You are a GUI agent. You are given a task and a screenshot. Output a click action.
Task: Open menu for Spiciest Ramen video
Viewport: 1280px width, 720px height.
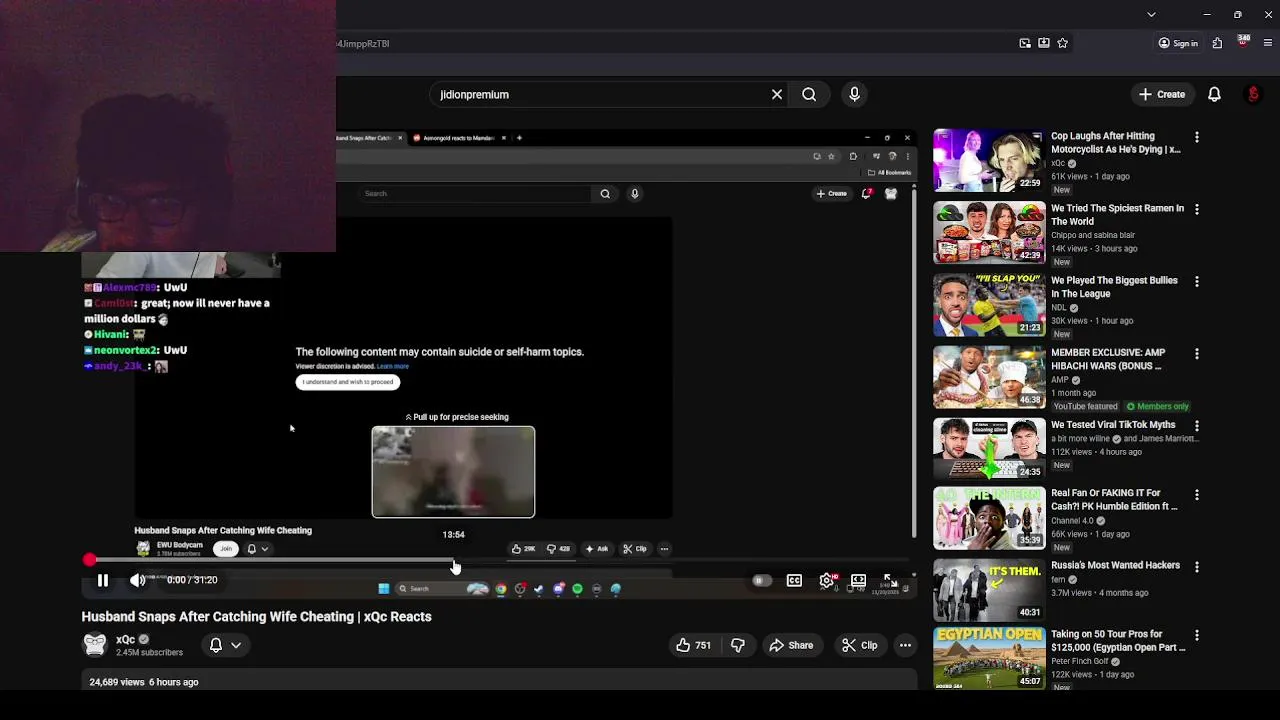(1197, 209)
